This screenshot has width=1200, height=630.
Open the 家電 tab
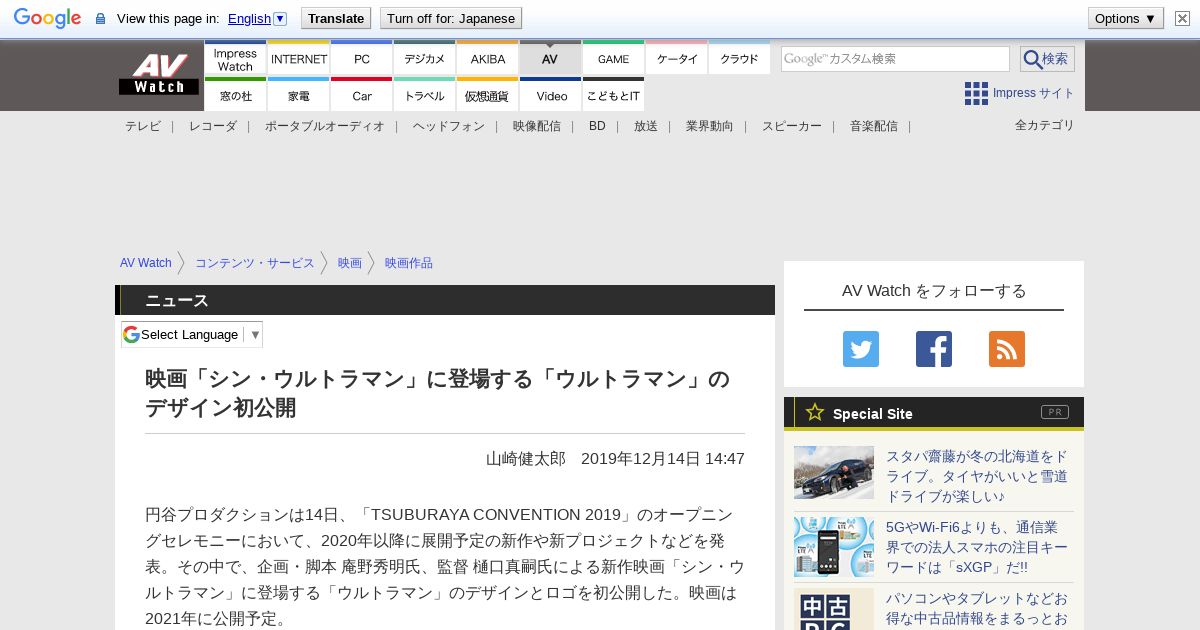[x=299, y=96]
